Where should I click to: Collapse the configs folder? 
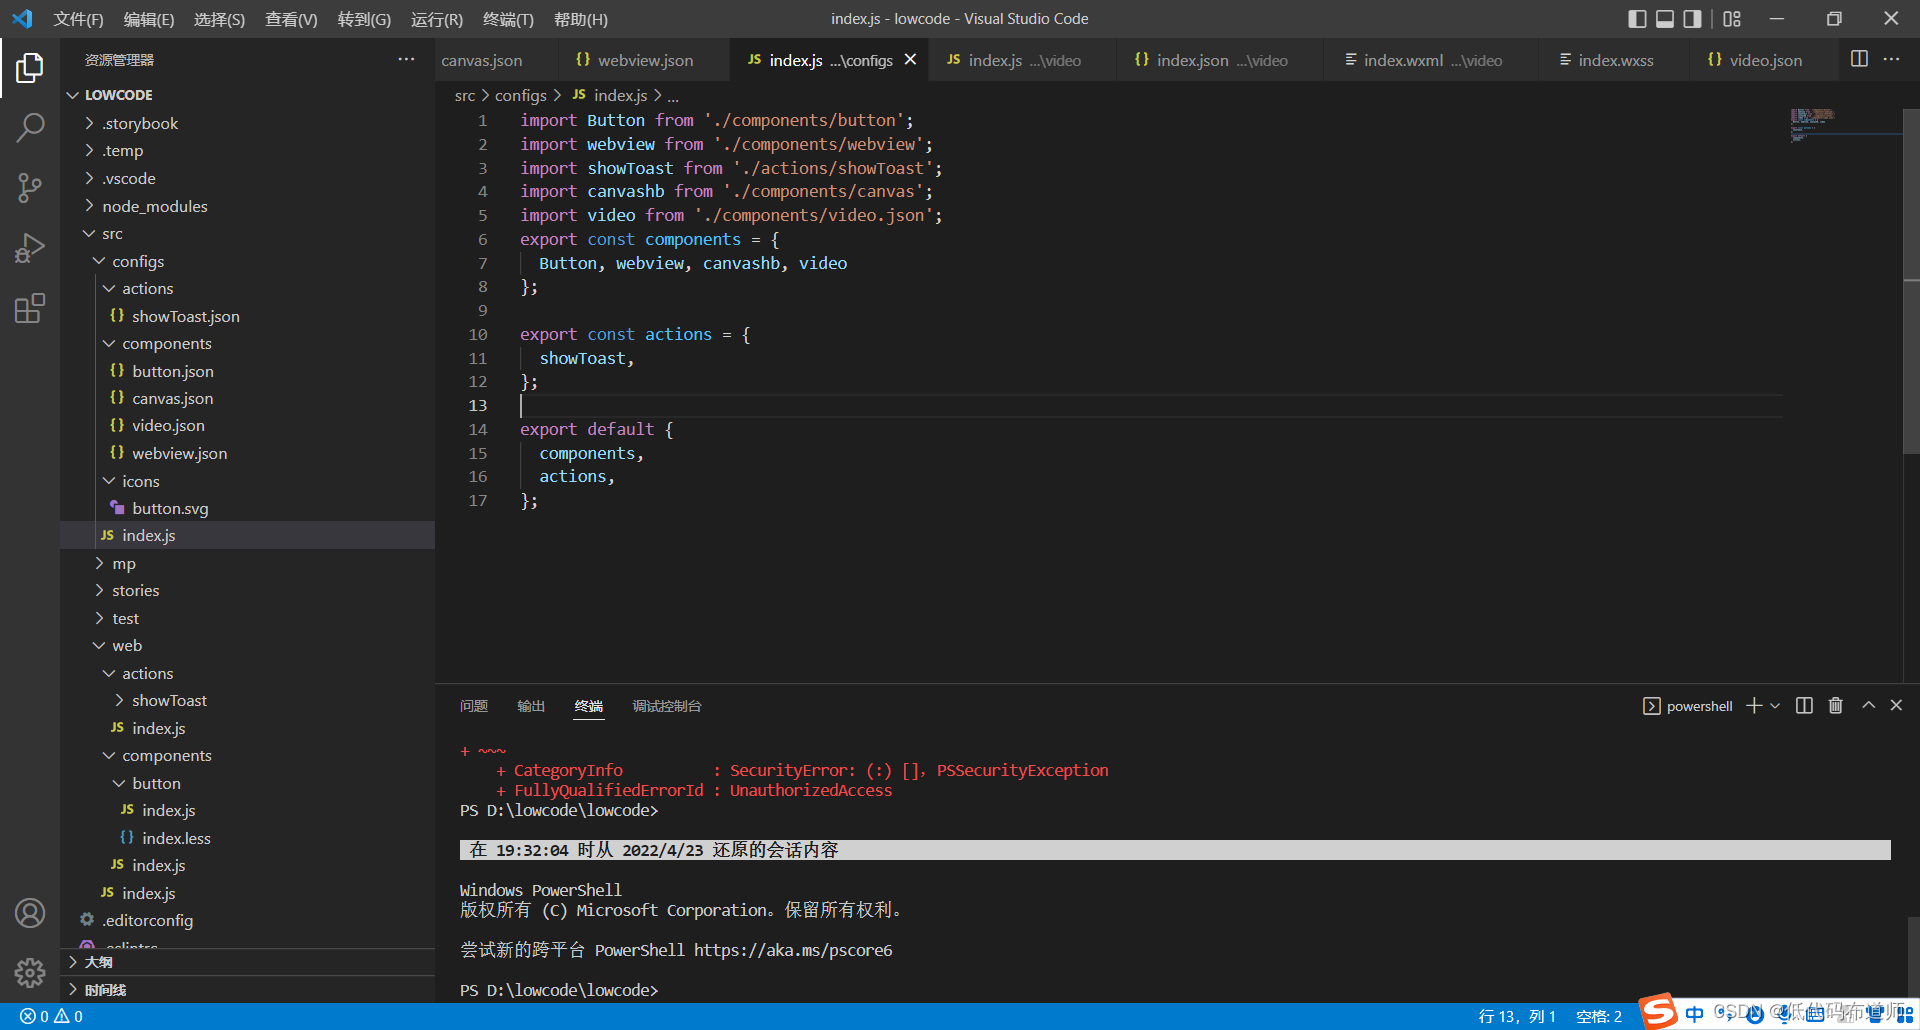(x=137, y=261)
